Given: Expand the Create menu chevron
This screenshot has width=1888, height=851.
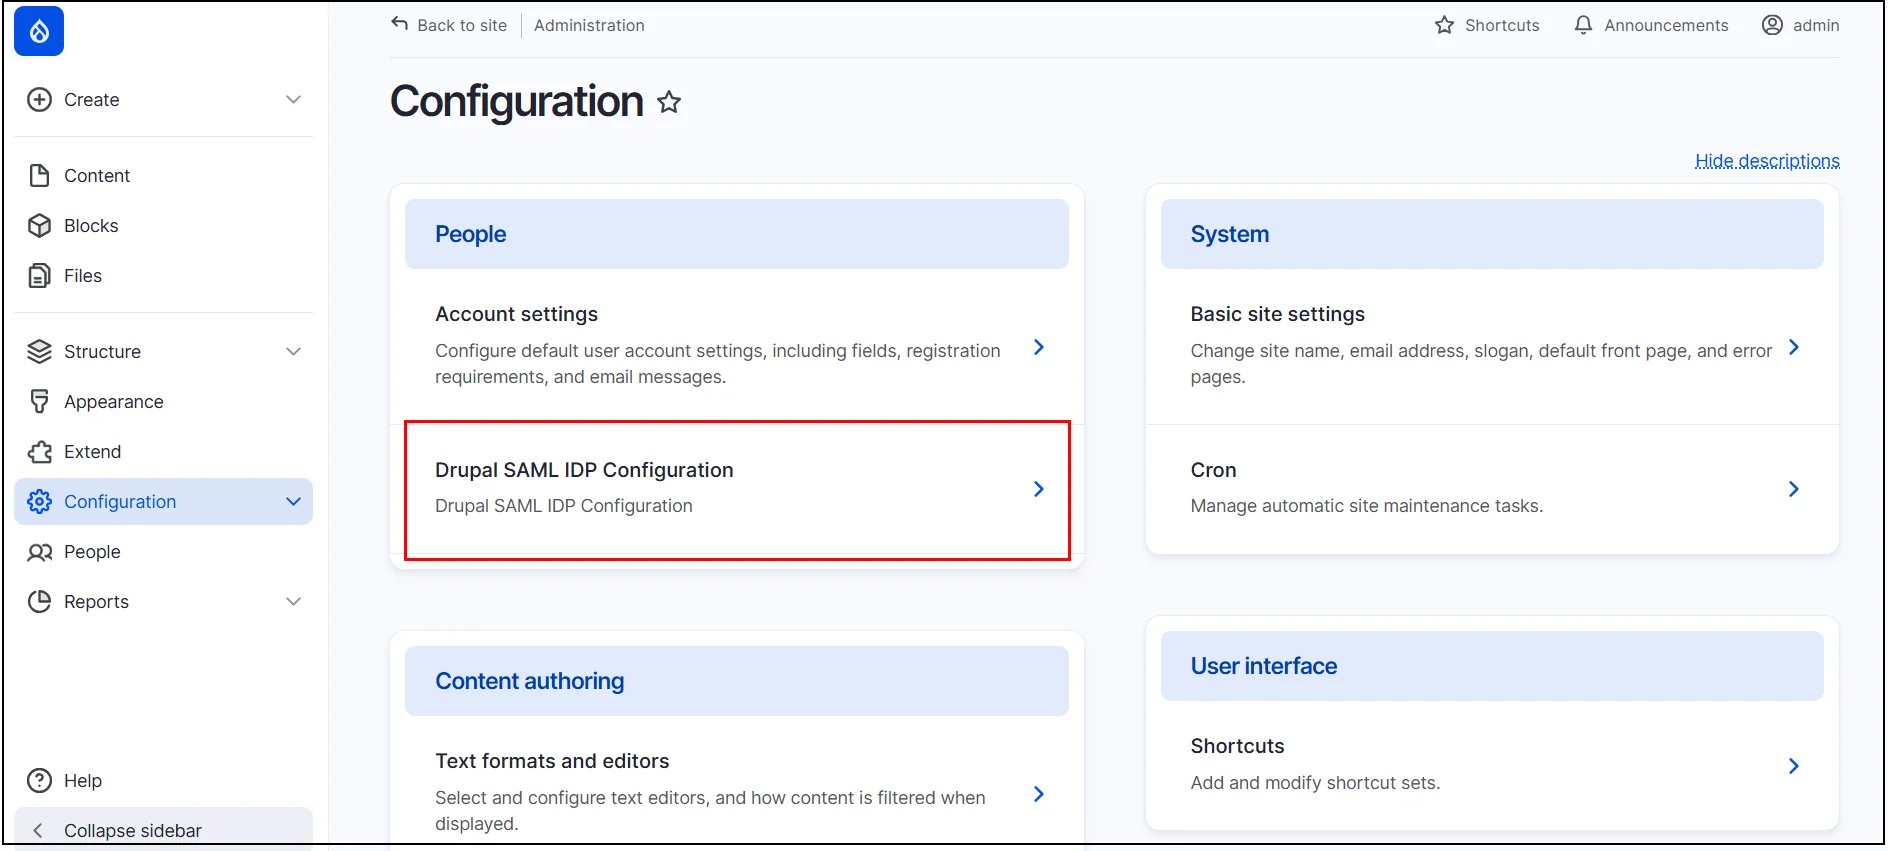Looking at the screenshot, I should click(293, 99).
